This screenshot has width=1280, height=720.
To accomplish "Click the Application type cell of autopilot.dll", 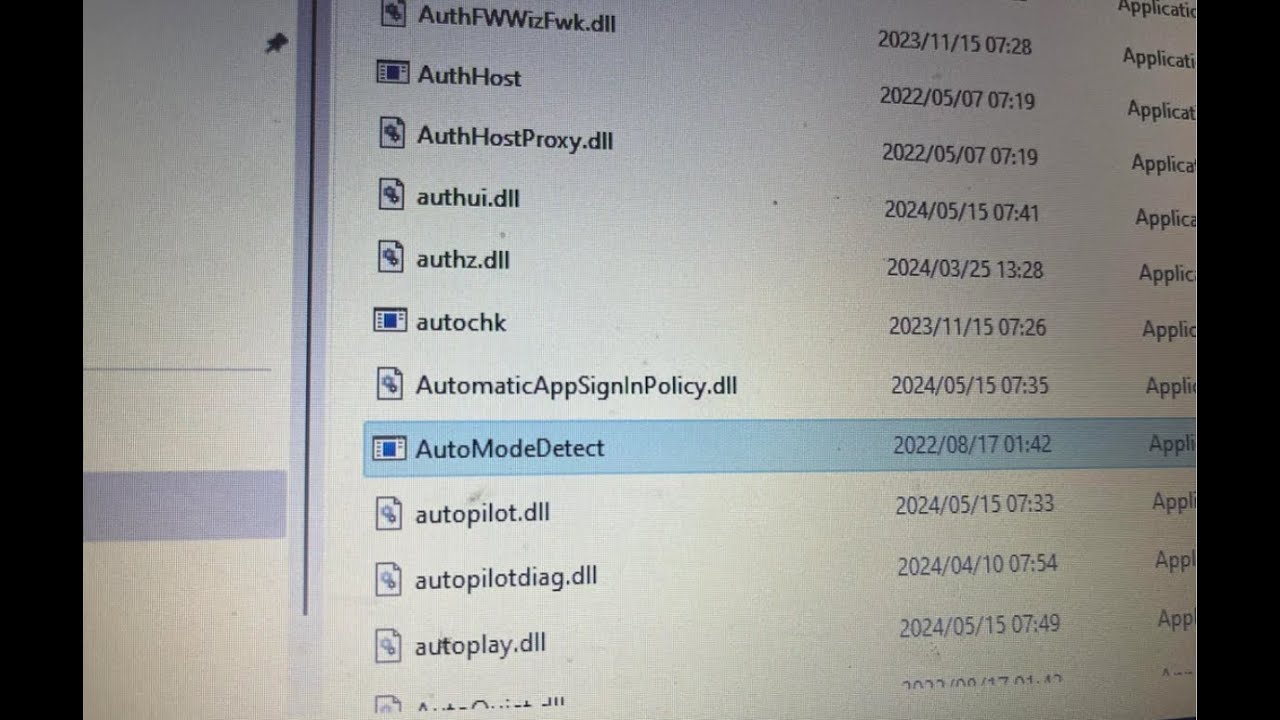I will [x=1174, y=501].
